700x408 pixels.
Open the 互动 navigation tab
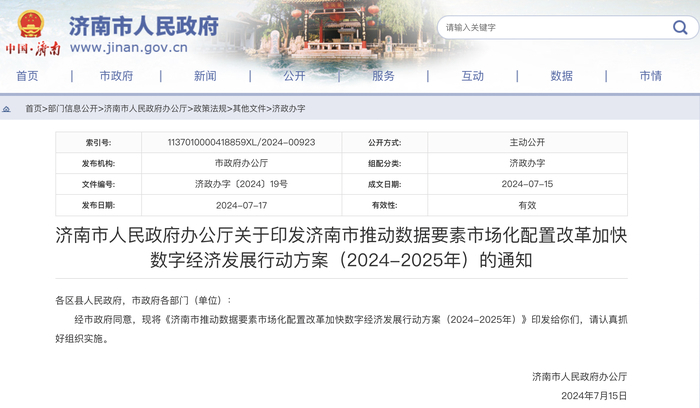pos(472,76)
